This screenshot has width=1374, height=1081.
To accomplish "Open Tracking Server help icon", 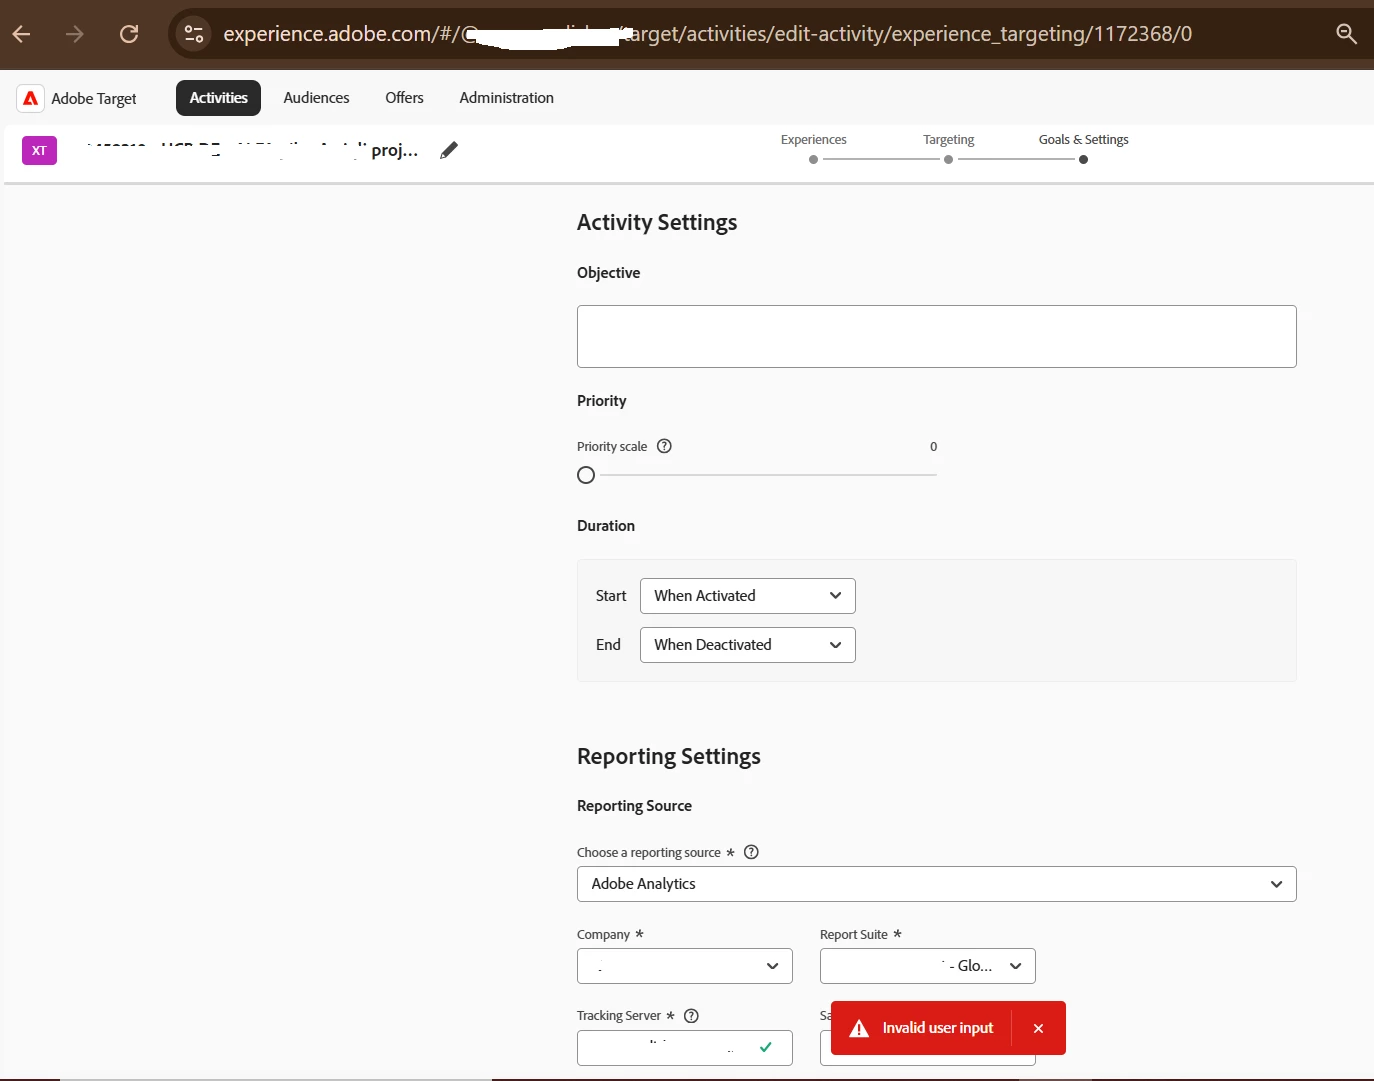I will 691,1015.
